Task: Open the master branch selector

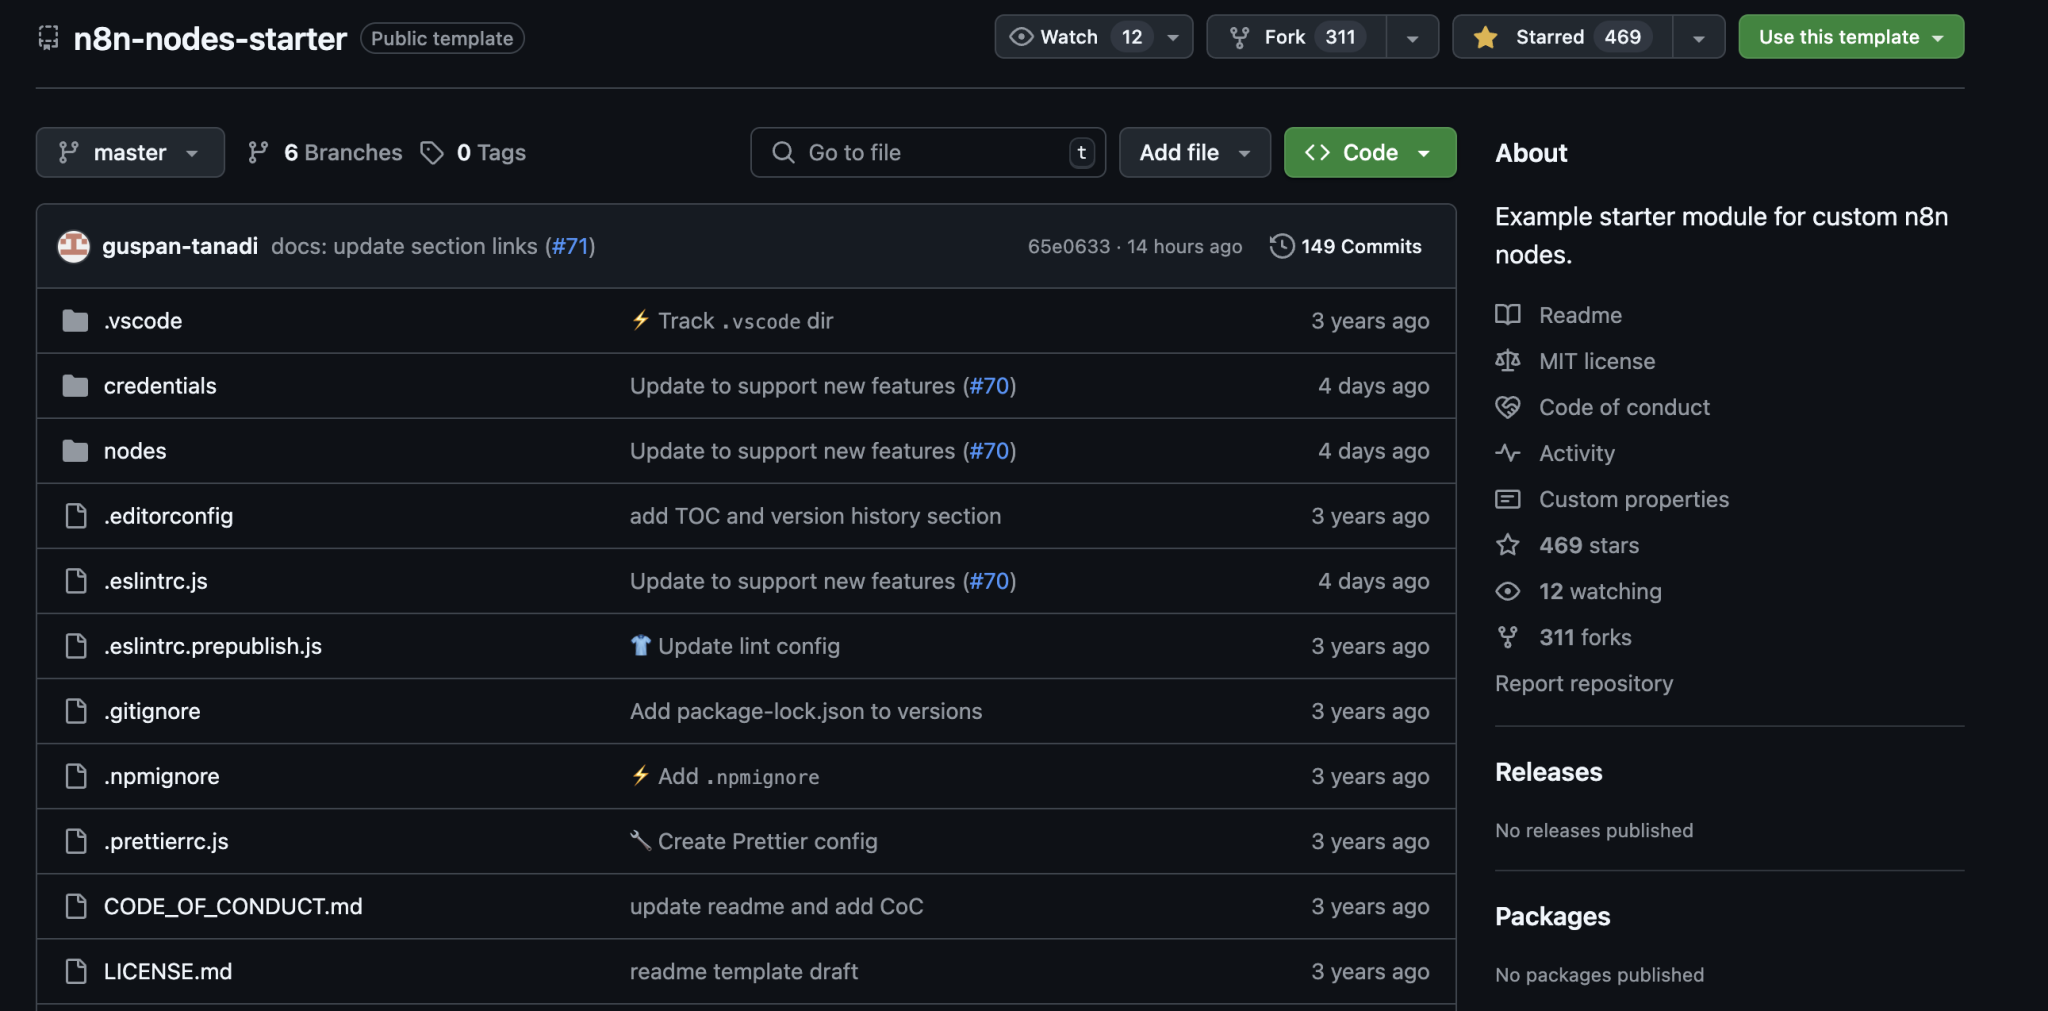Action: click(x=129, y=152)
